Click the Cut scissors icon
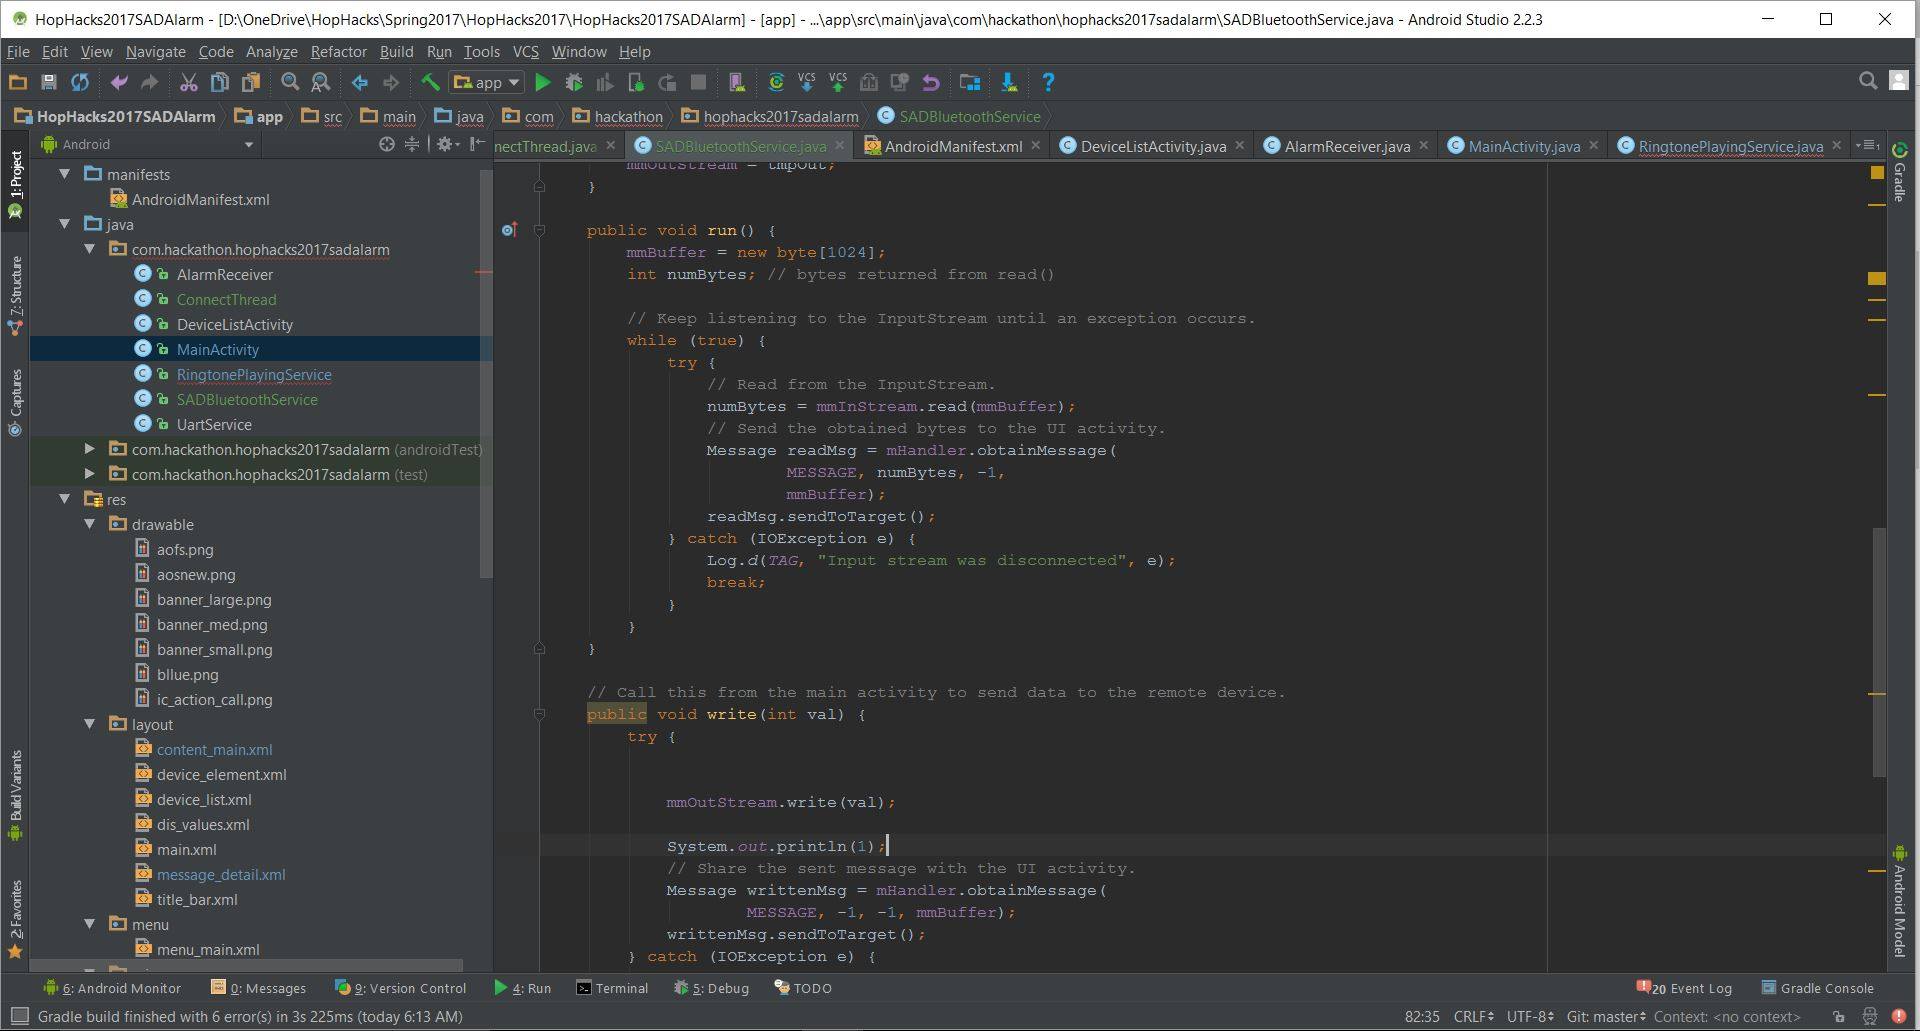Viewport: 1920px width, 1031px height. point(188,83)
